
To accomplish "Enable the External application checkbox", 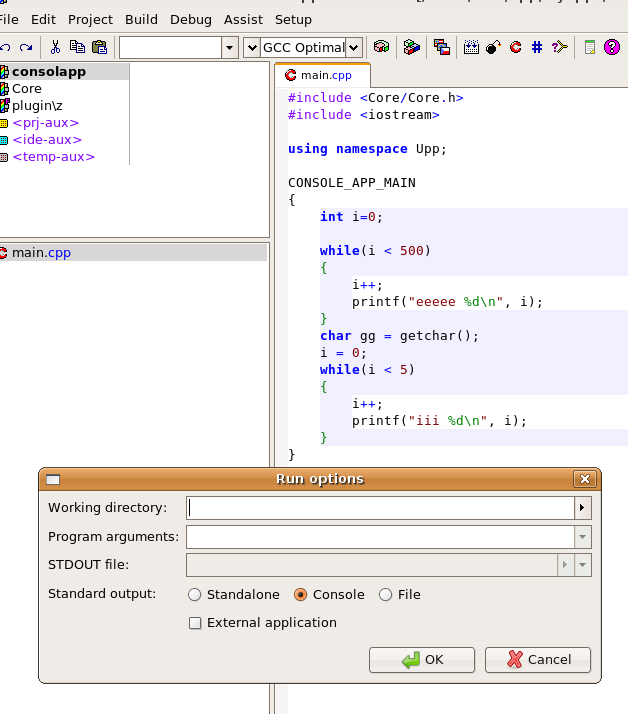I will [x=195, y=623].
